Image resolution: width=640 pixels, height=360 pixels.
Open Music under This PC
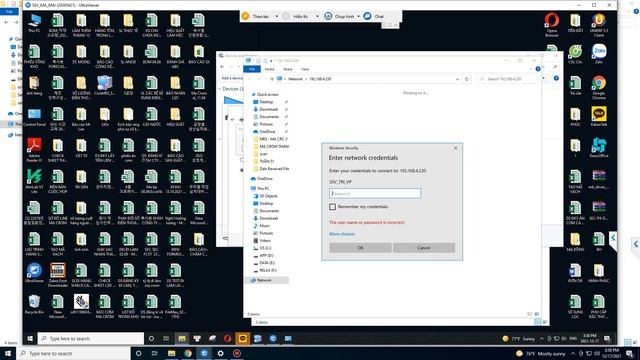coord(264,226)
